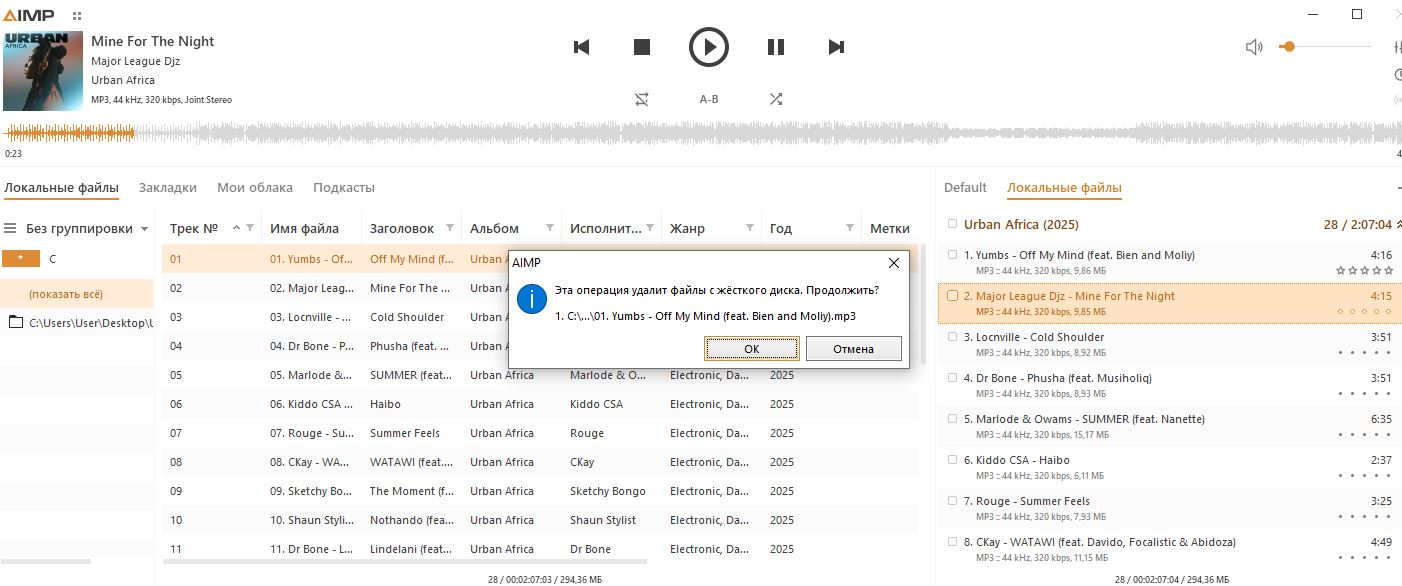Select the Локальные файлы playlist tab beside Default
1402x586 pixels.
[x=1064, y=187]
